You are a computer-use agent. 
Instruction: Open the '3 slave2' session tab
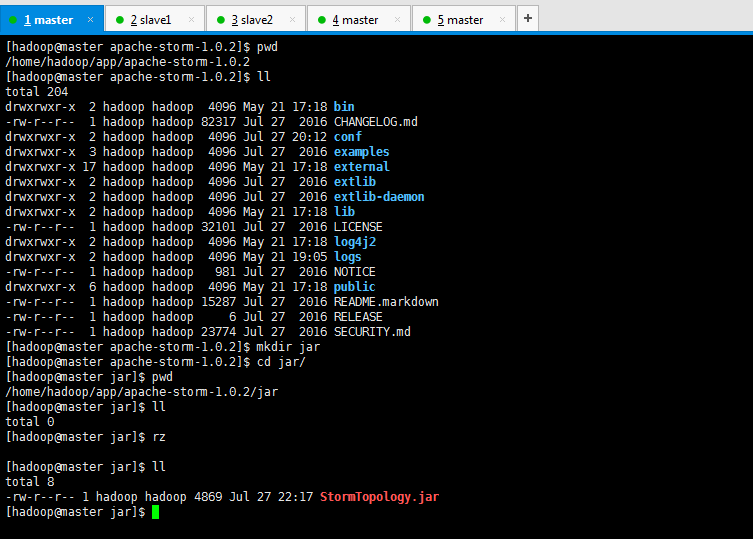coord(256,20)
